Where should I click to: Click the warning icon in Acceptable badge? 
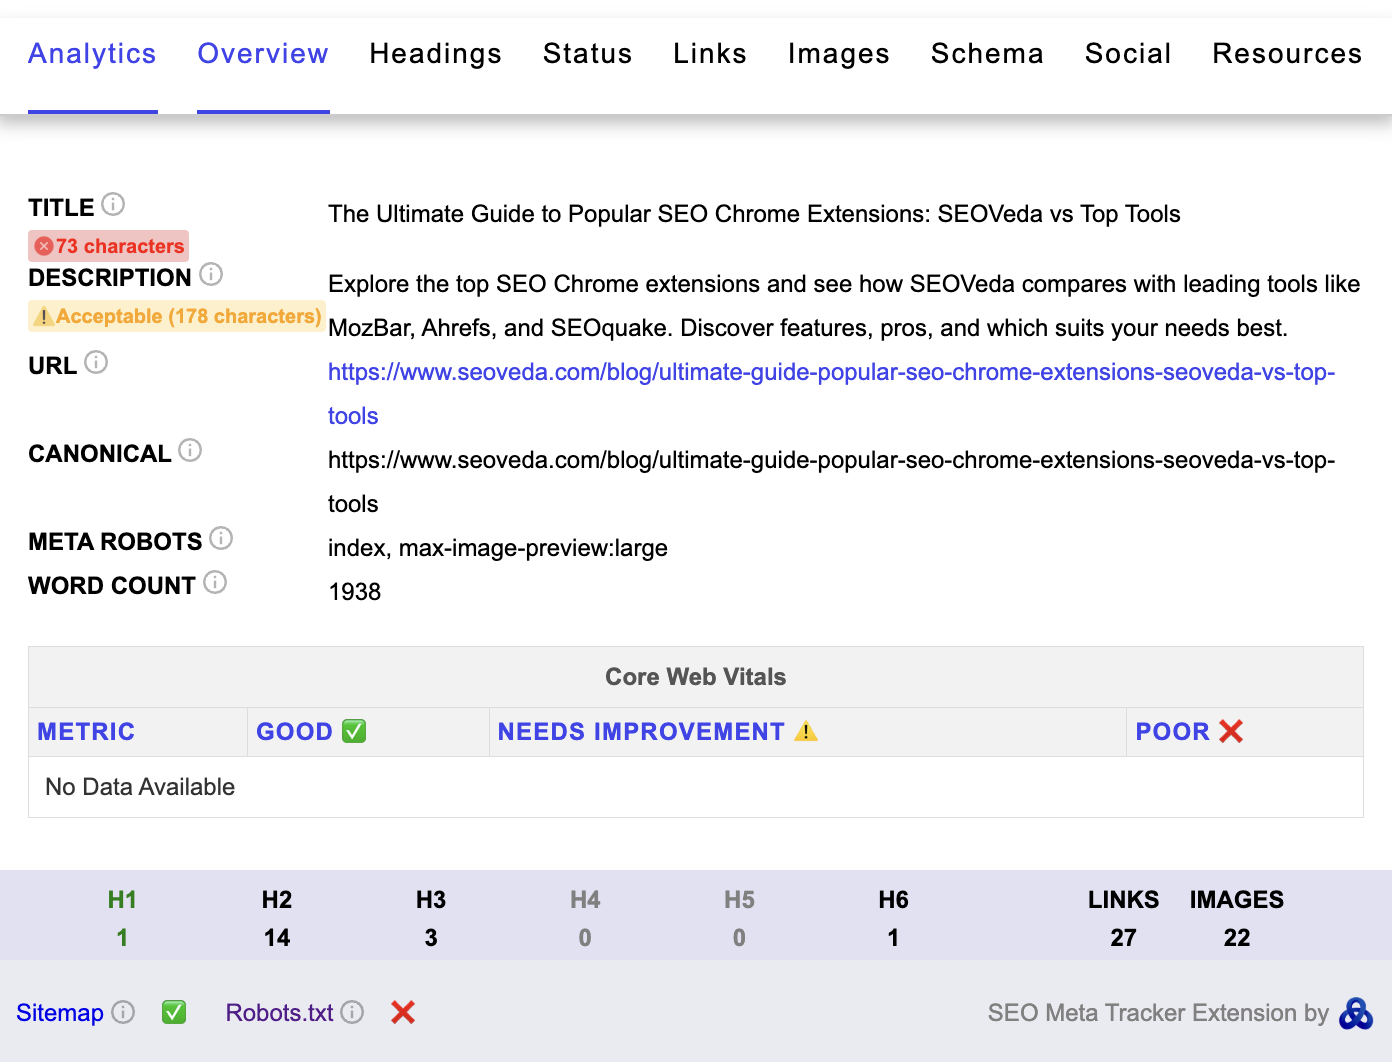43,317
